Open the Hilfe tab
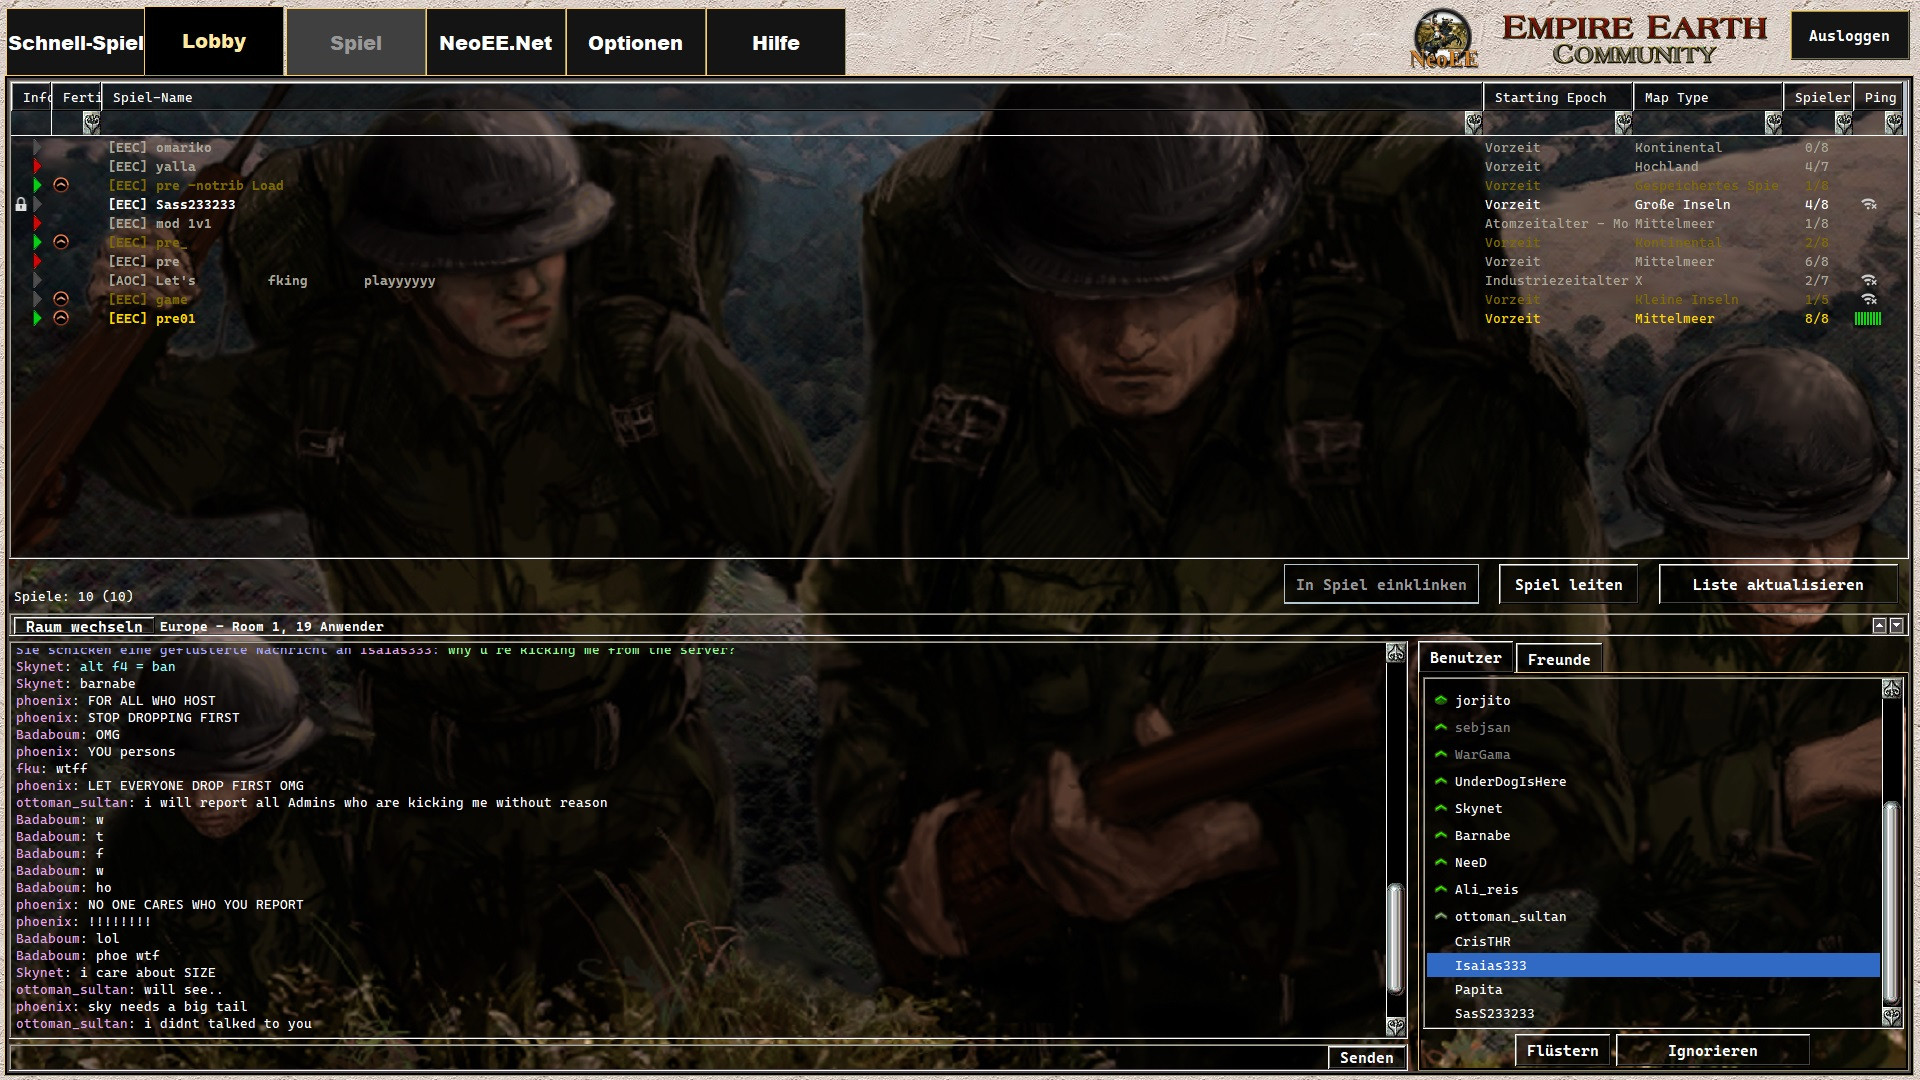This screenshot has width=1920, height=1080. (x=776, y=43)
